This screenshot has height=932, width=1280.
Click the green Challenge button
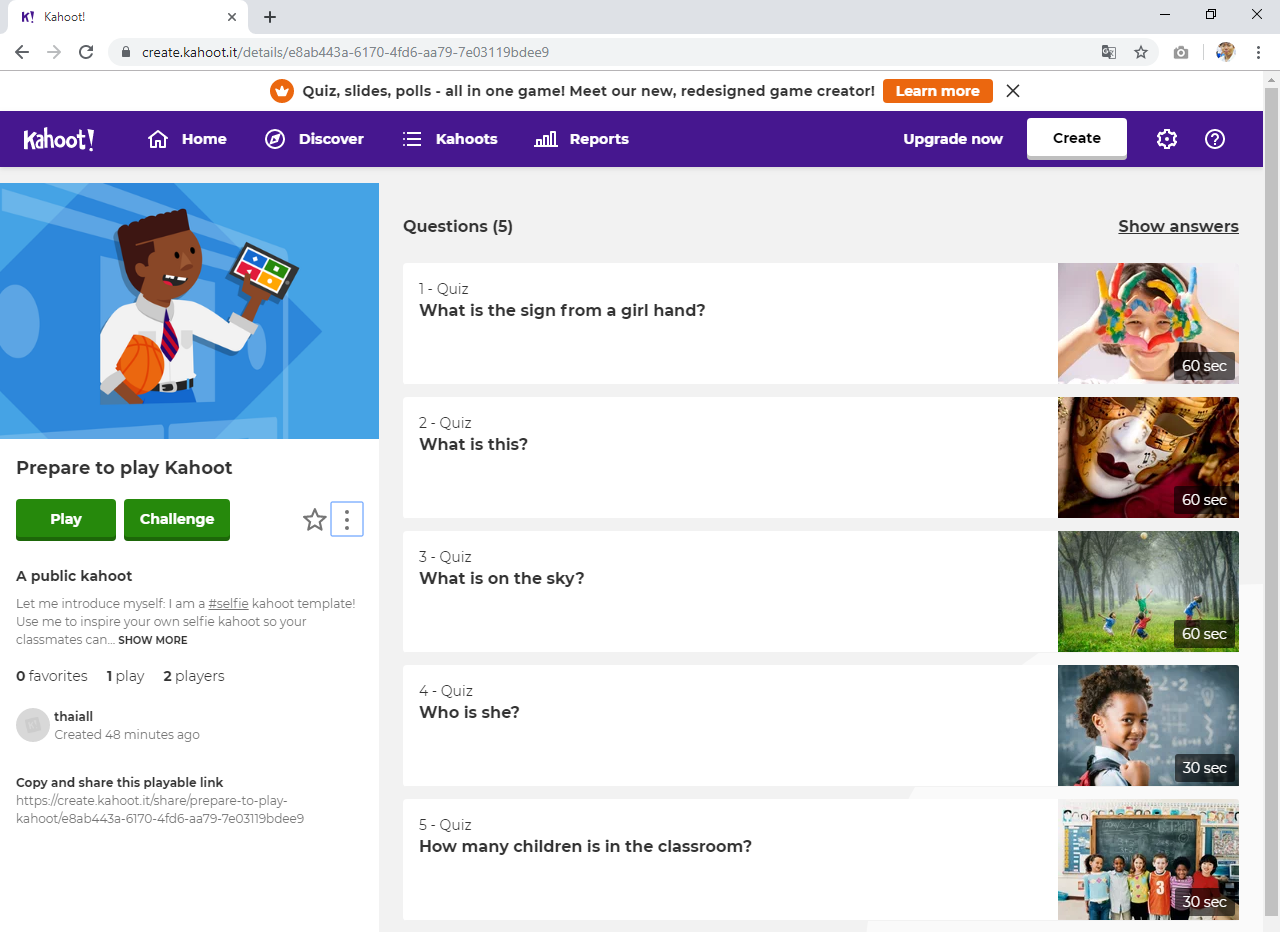click(177, 519)
